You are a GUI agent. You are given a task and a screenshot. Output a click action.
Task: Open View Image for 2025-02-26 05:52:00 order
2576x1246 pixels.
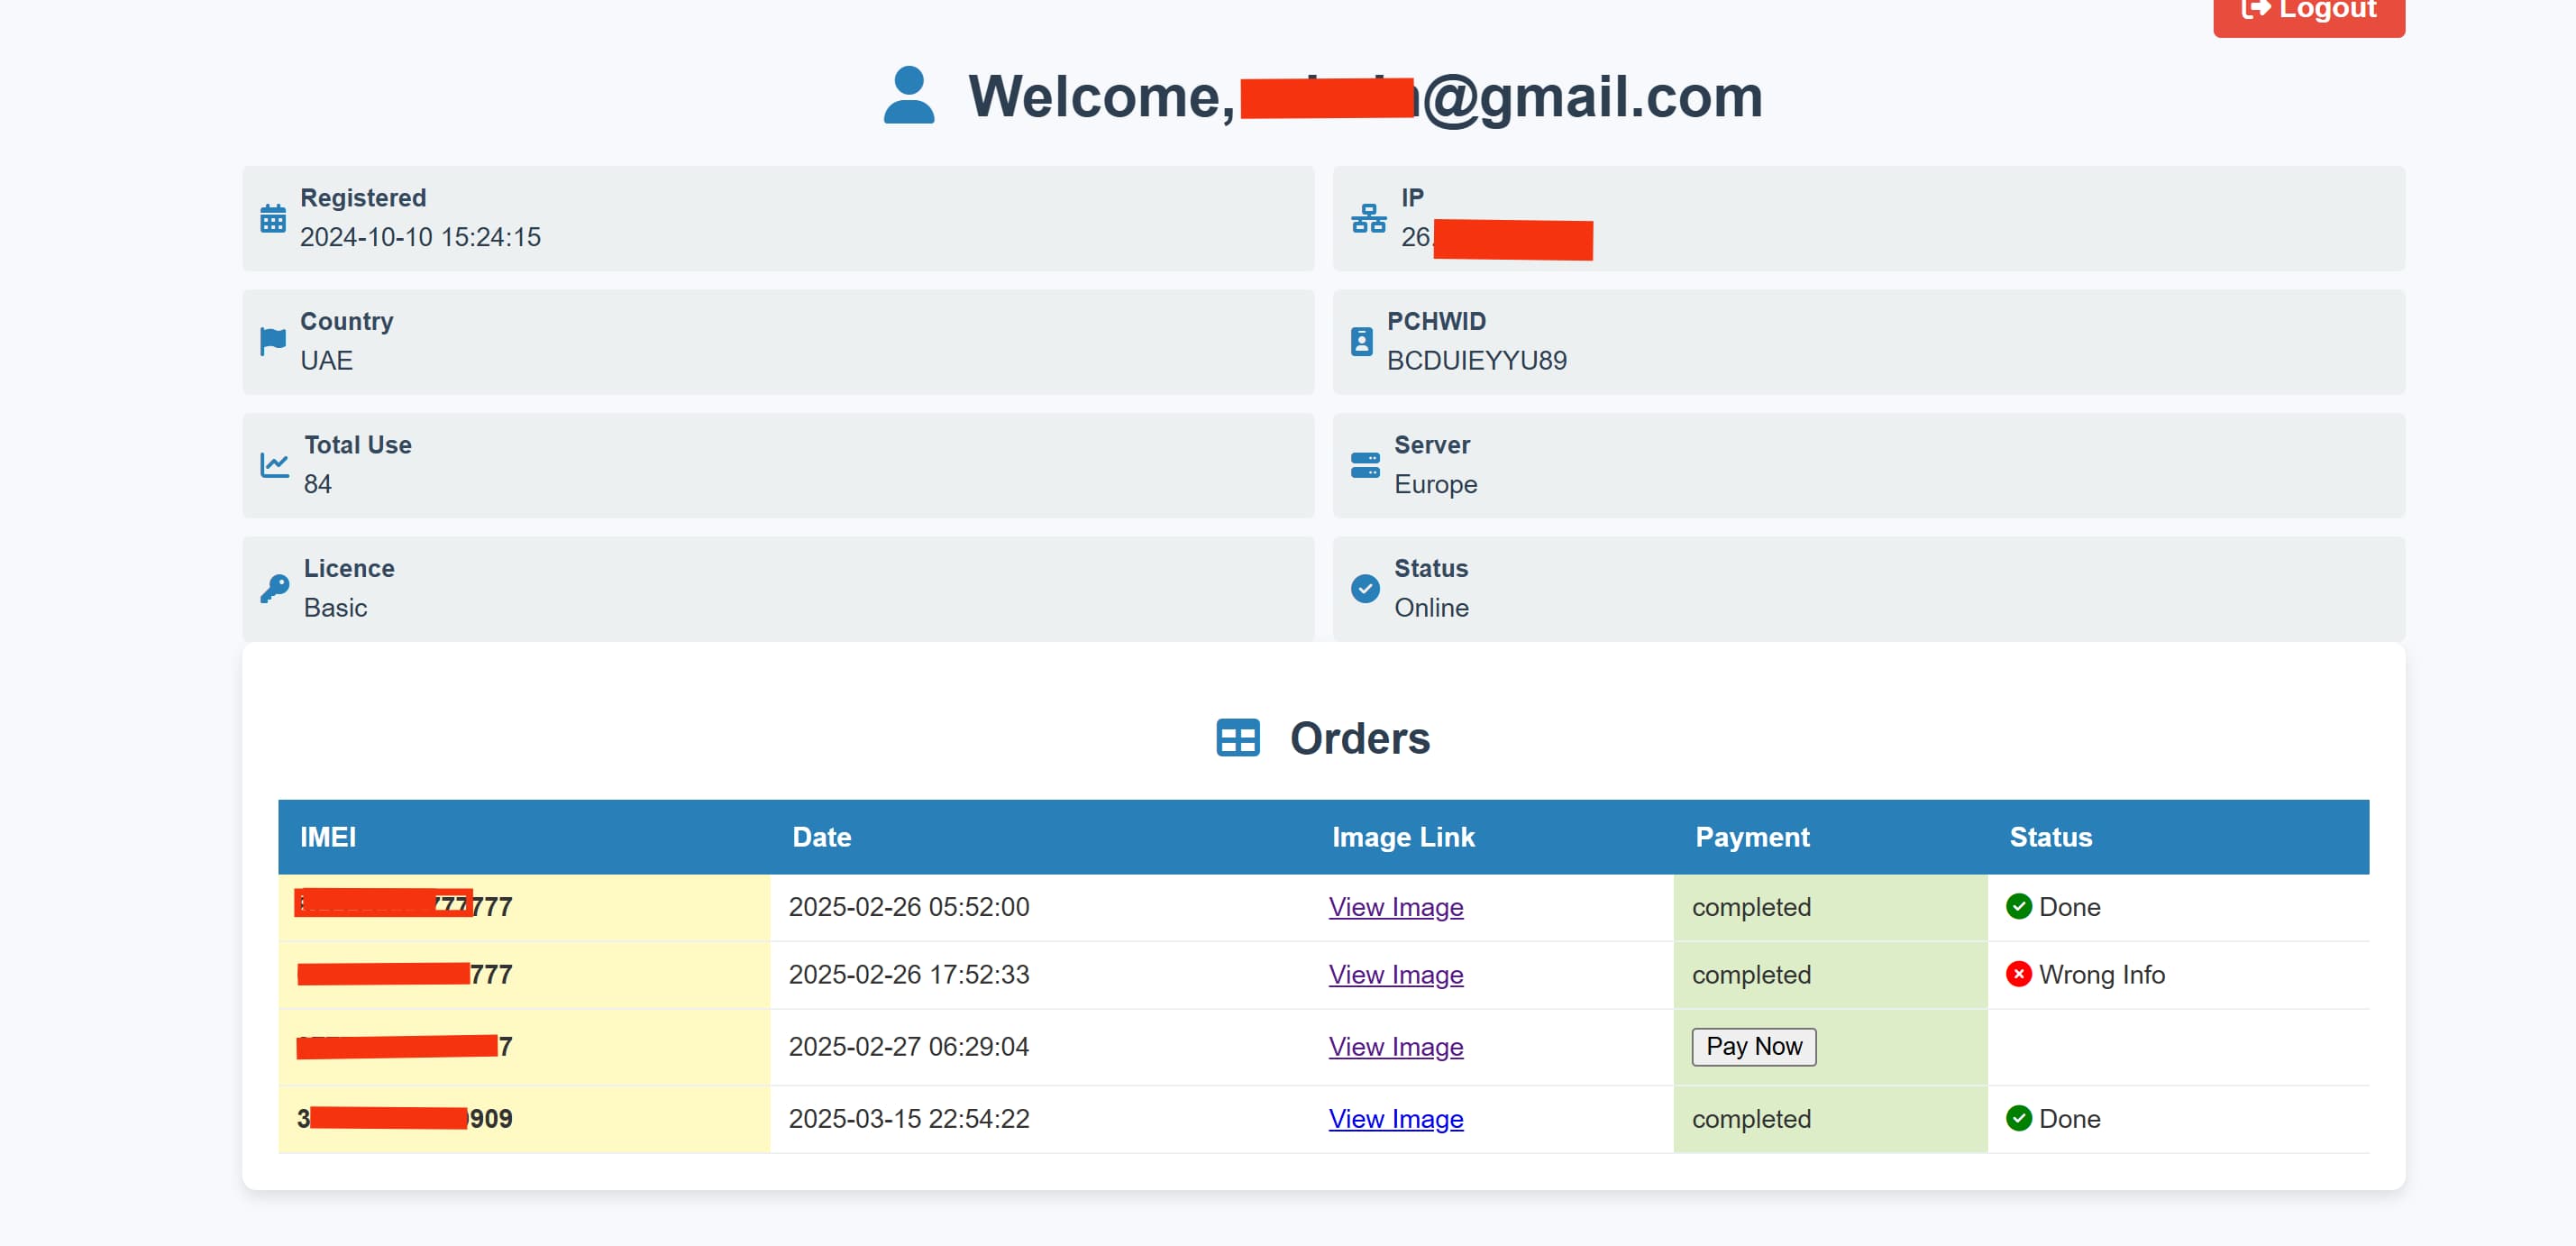(x=1395, y=907)
